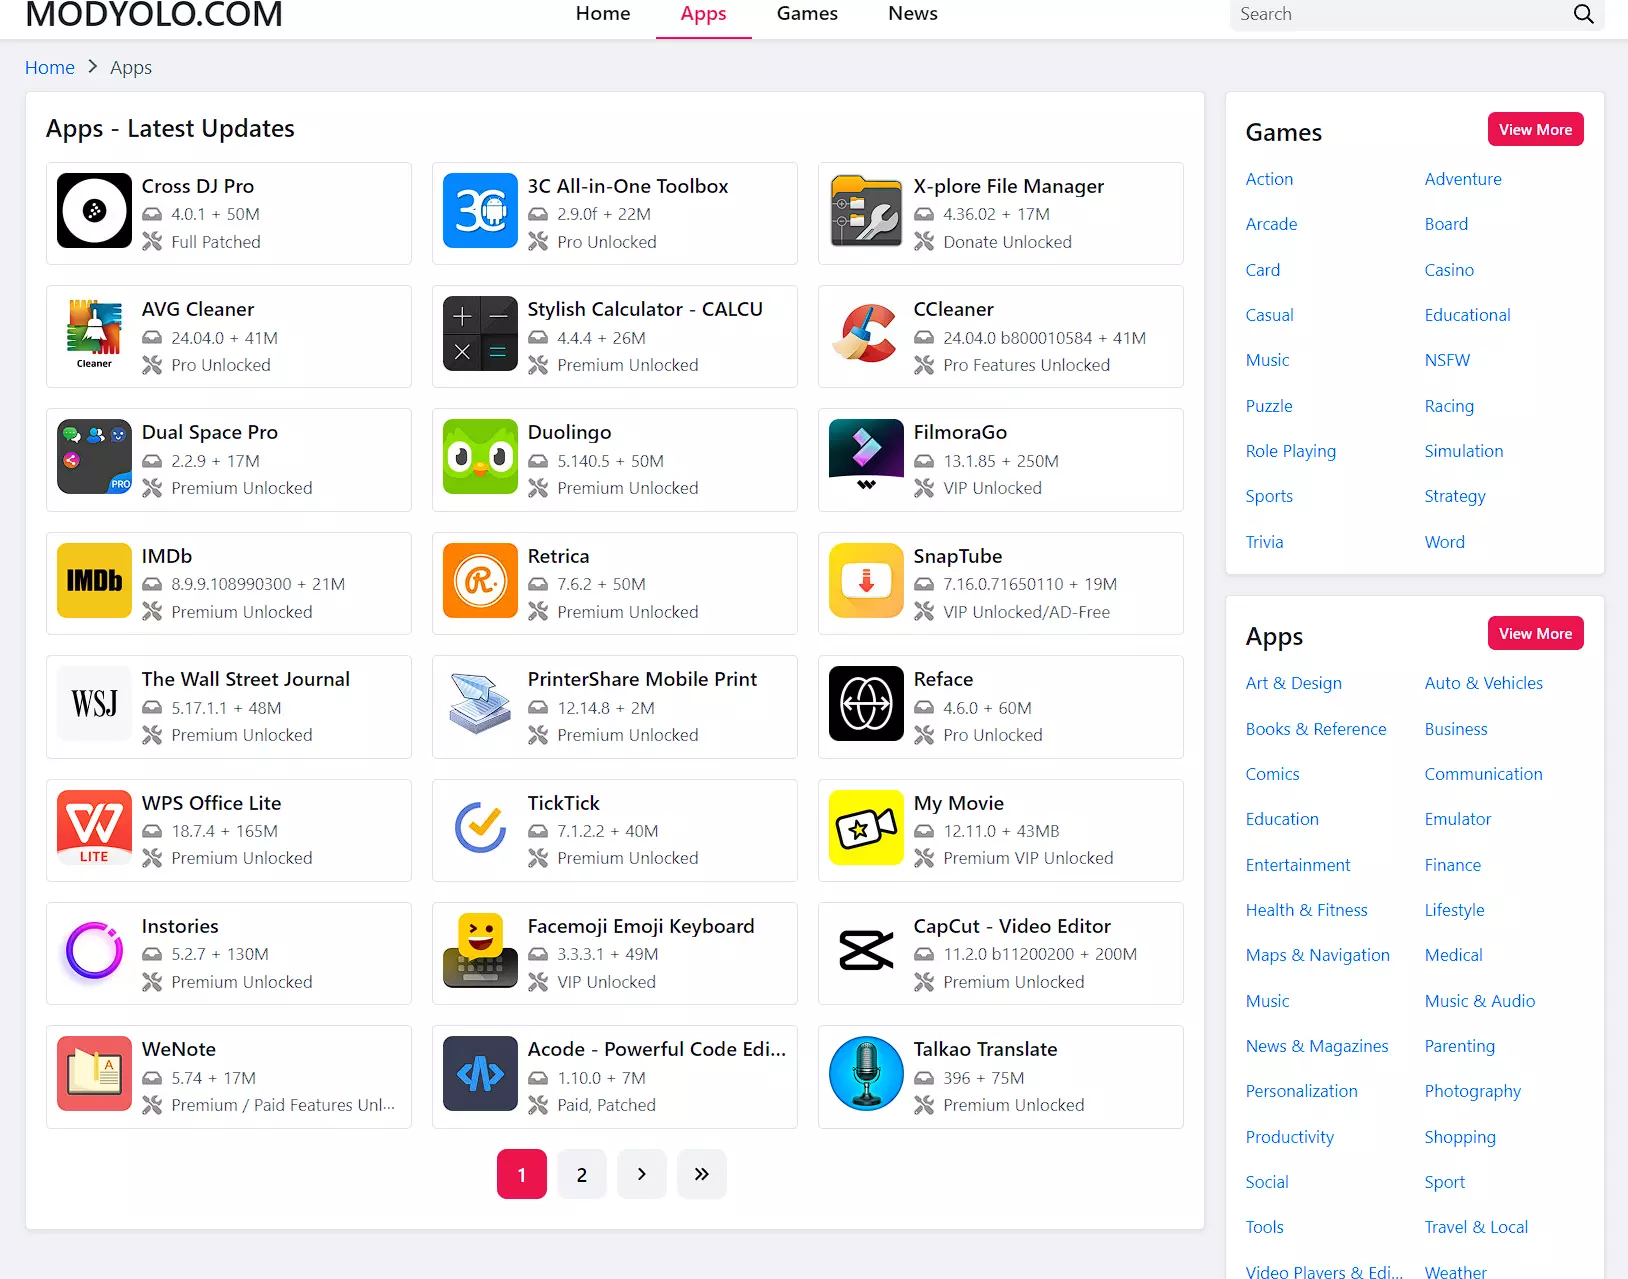Click the Talkao Translate microphone icon
The width and height of the screenshot is (1628, 1279).
coord(866,1073)
